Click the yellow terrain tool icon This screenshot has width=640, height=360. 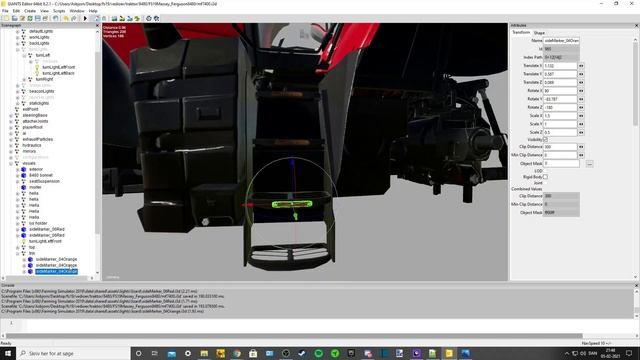tap(122, 18)
